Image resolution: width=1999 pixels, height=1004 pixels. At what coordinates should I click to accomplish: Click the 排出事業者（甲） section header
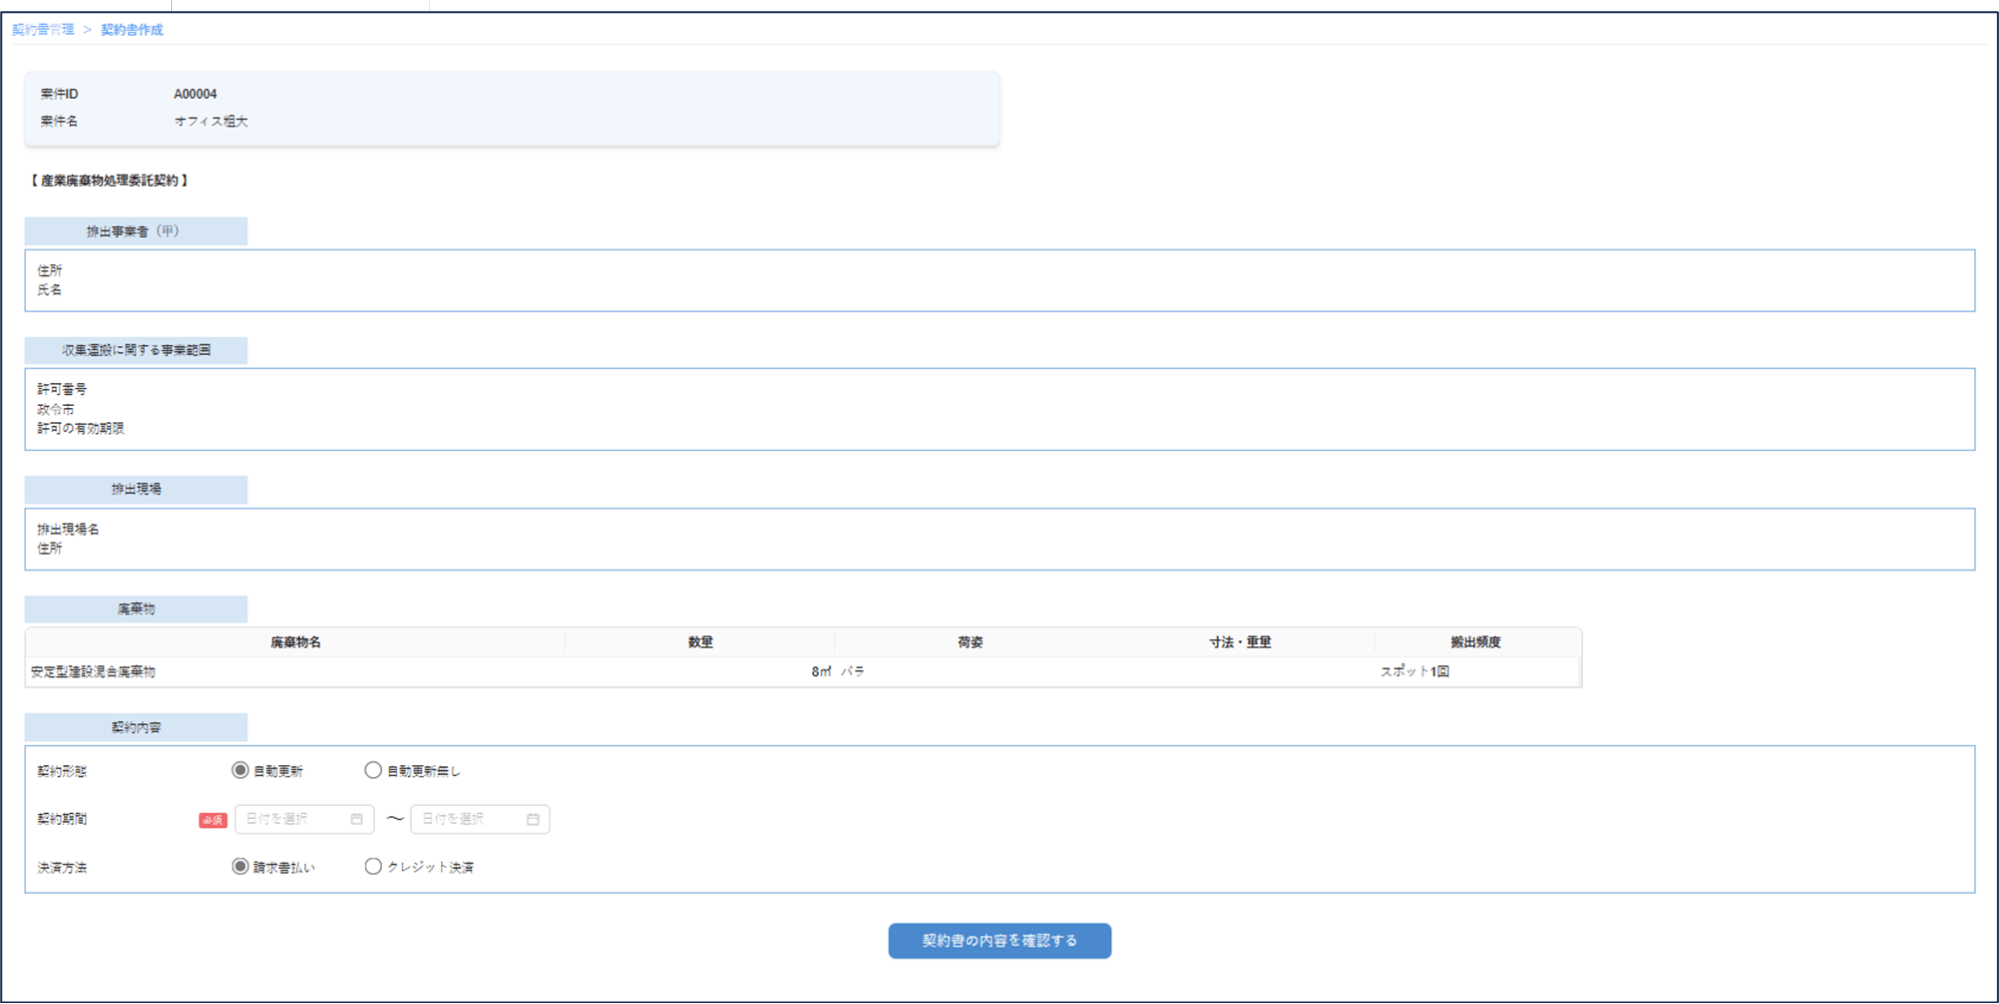tap(135, 231)
